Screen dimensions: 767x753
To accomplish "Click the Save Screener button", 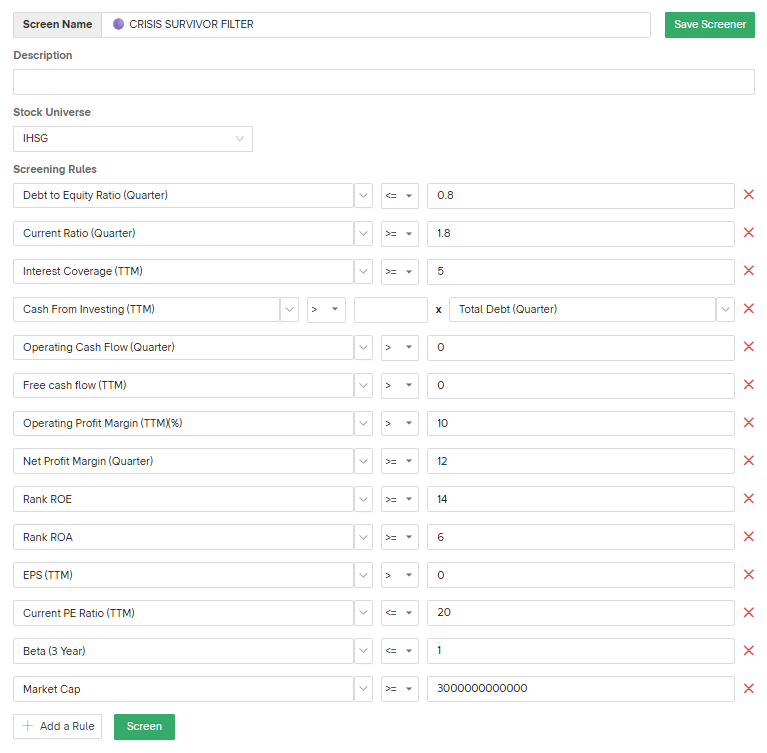I will (x=709, y=25).
